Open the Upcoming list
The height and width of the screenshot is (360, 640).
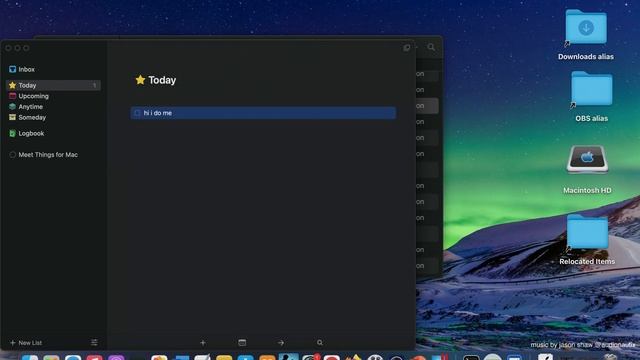pos(29,96)
